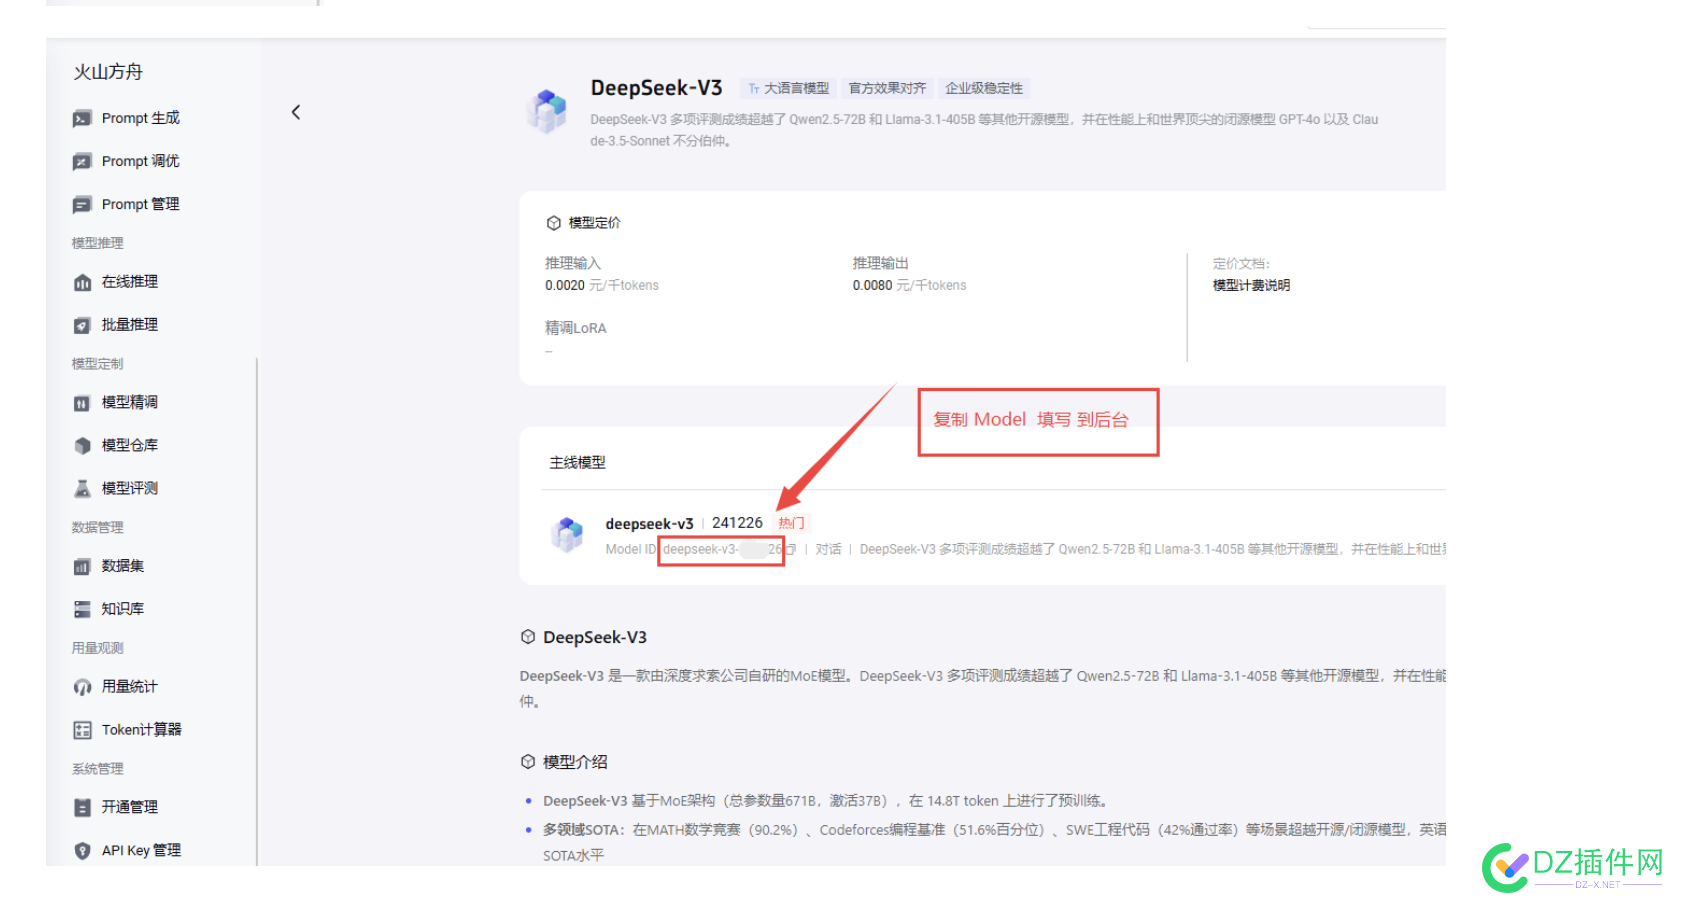Click the 开通管理 sidebar icon
1682x908 pixels.
point(82,808)
